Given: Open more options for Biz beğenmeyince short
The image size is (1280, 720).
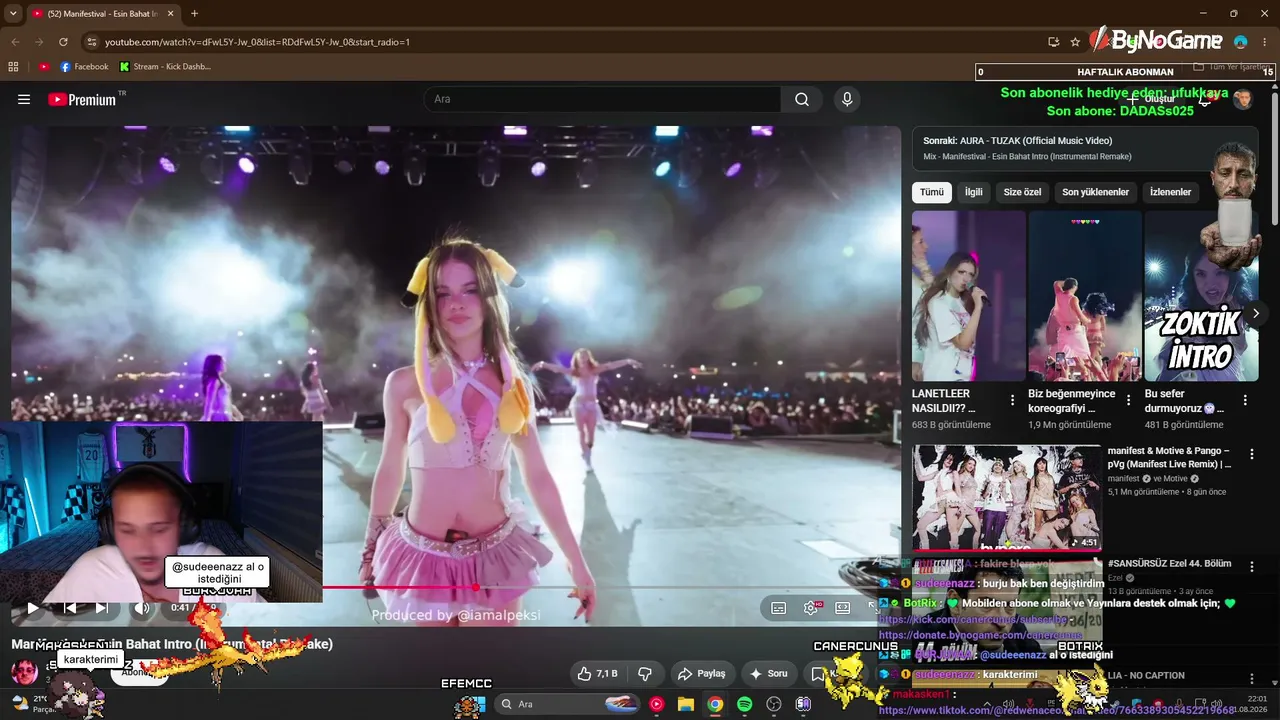Looking at the screenshot, I should 1129,400.
